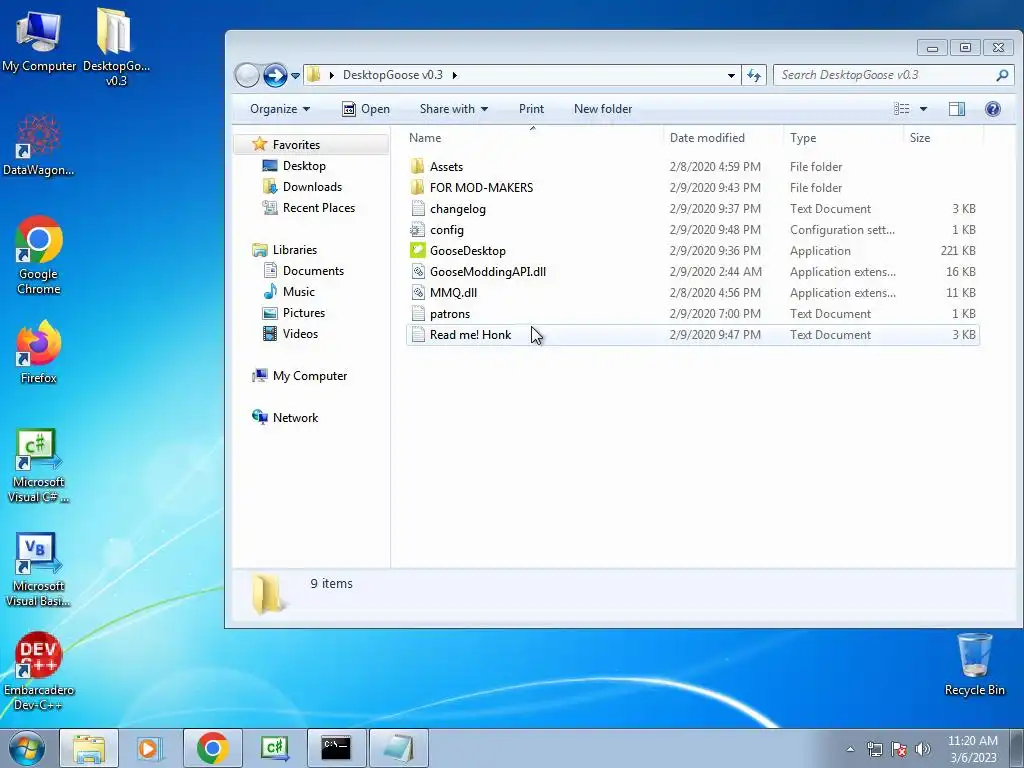Viewport: 1024px width, 768px height.
Task: Open the recent pages dropdown arrow
Action: point(295,76)
